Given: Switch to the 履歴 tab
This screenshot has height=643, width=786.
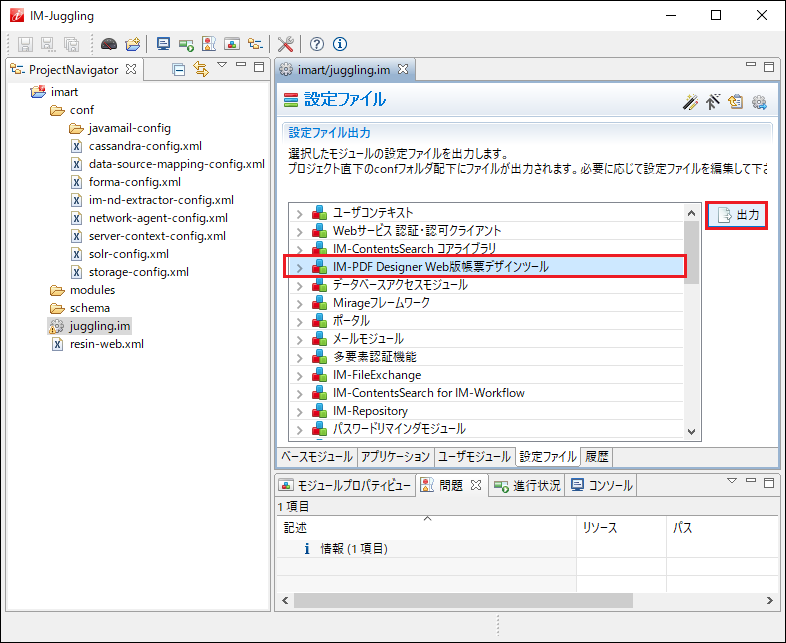Looking at the screenshot, I should point(597,457).
